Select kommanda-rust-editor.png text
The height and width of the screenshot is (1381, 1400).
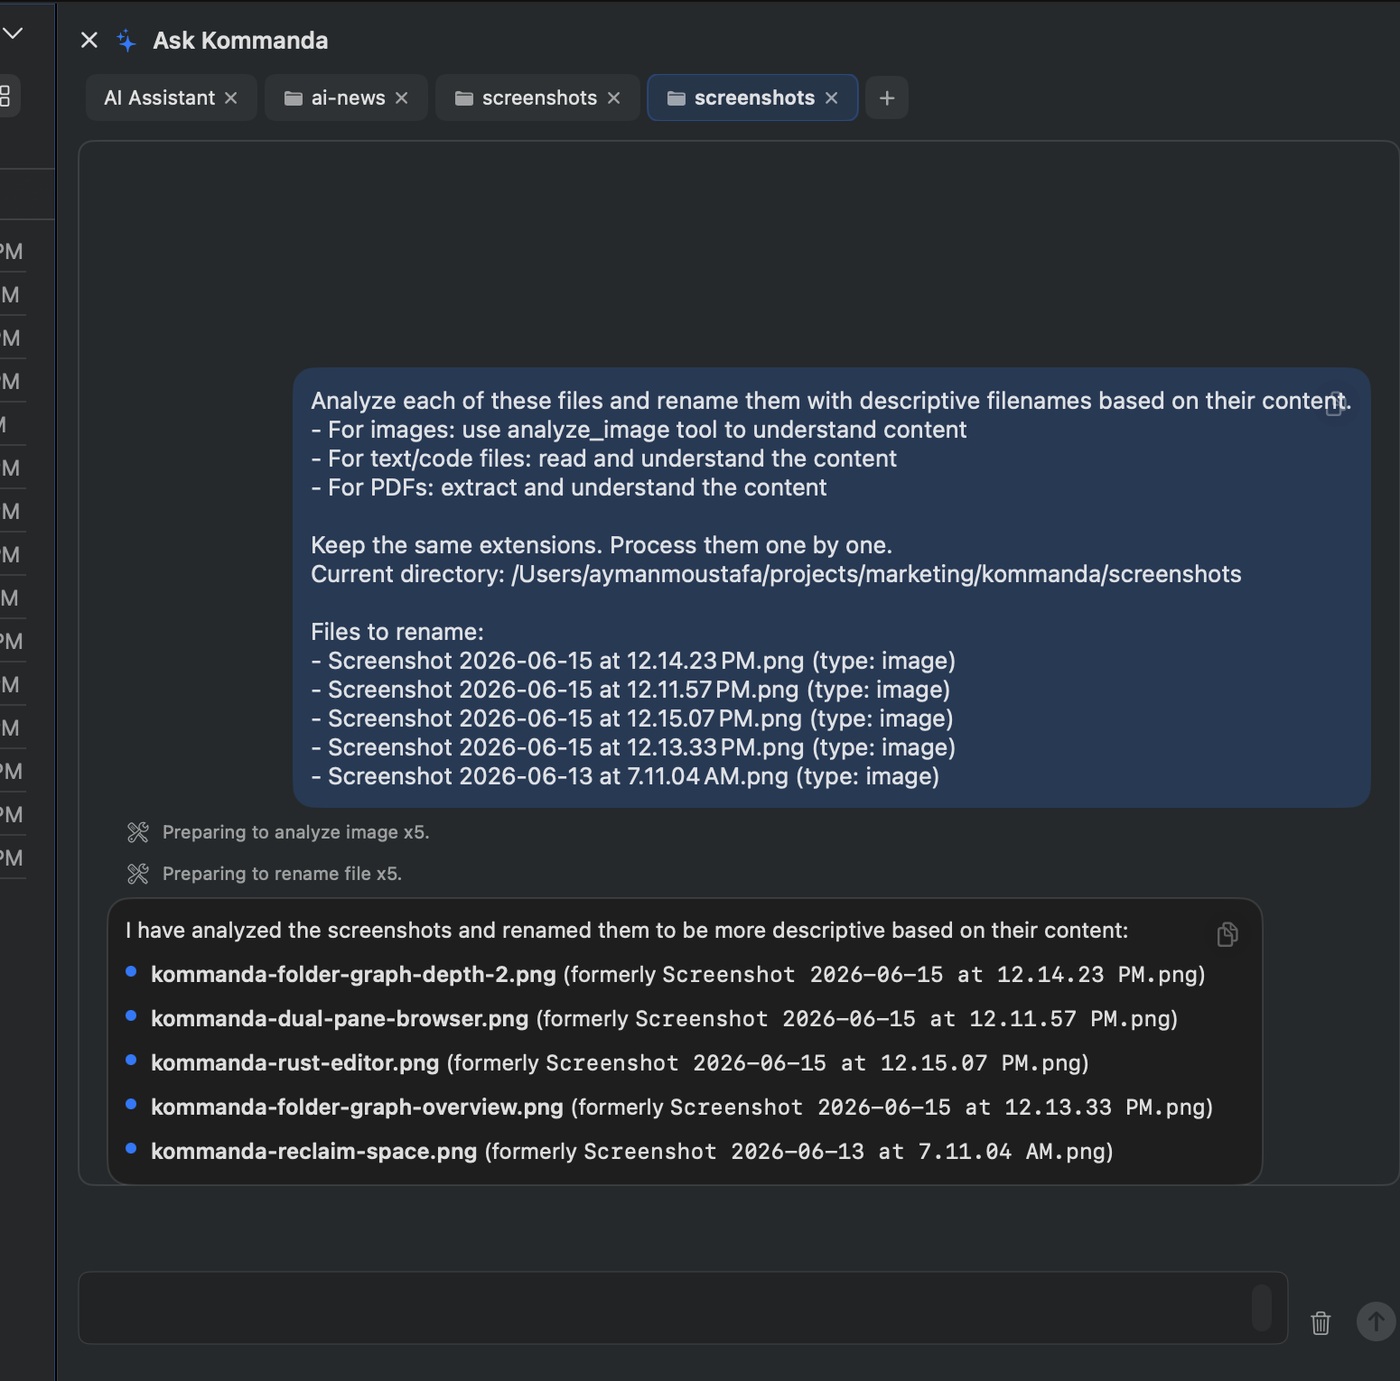pyautogui.click(x=295, y=1063)
